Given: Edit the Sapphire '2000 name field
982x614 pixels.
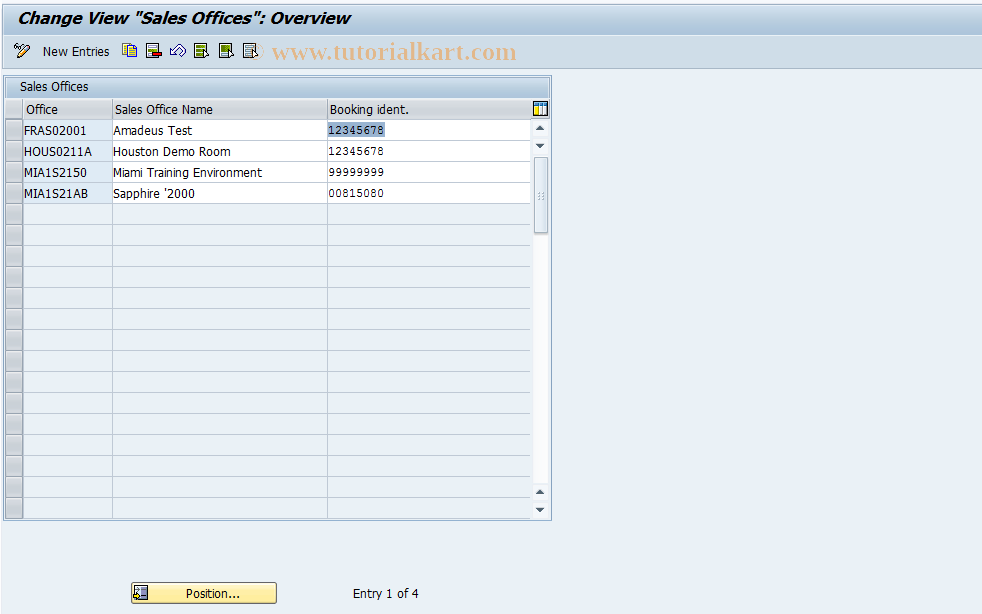Looking at the screenshot, I should 220,194.
